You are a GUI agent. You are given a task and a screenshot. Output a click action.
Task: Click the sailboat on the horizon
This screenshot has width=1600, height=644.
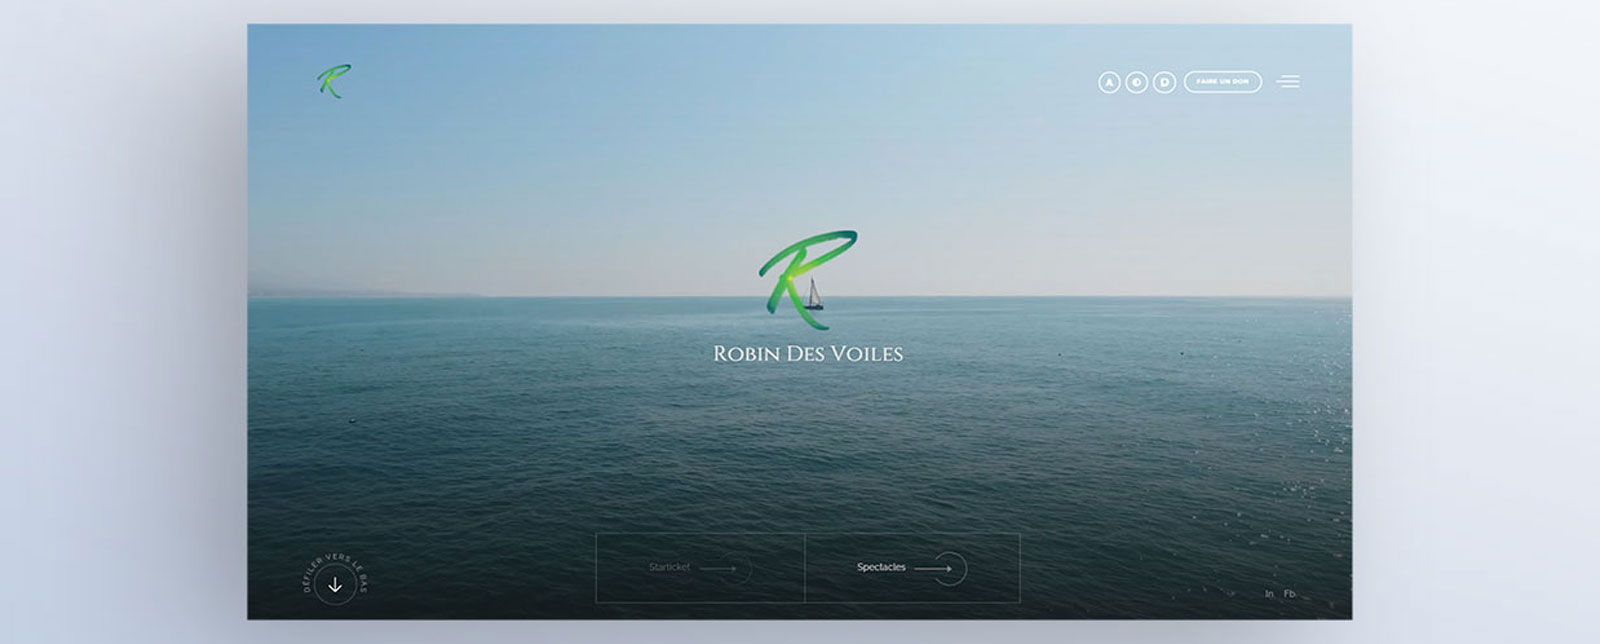click(x=815, y=296)
